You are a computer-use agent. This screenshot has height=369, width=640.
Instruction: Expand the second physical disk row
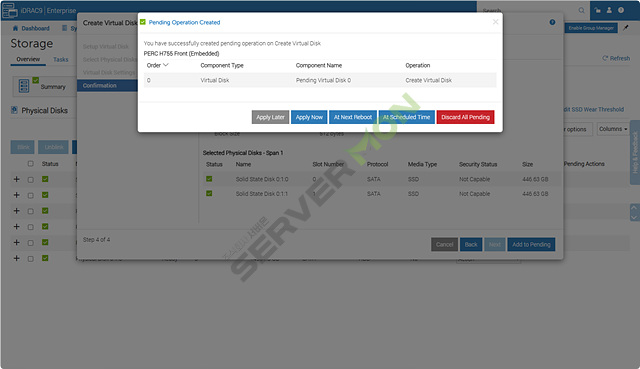(x=16, y=195)
